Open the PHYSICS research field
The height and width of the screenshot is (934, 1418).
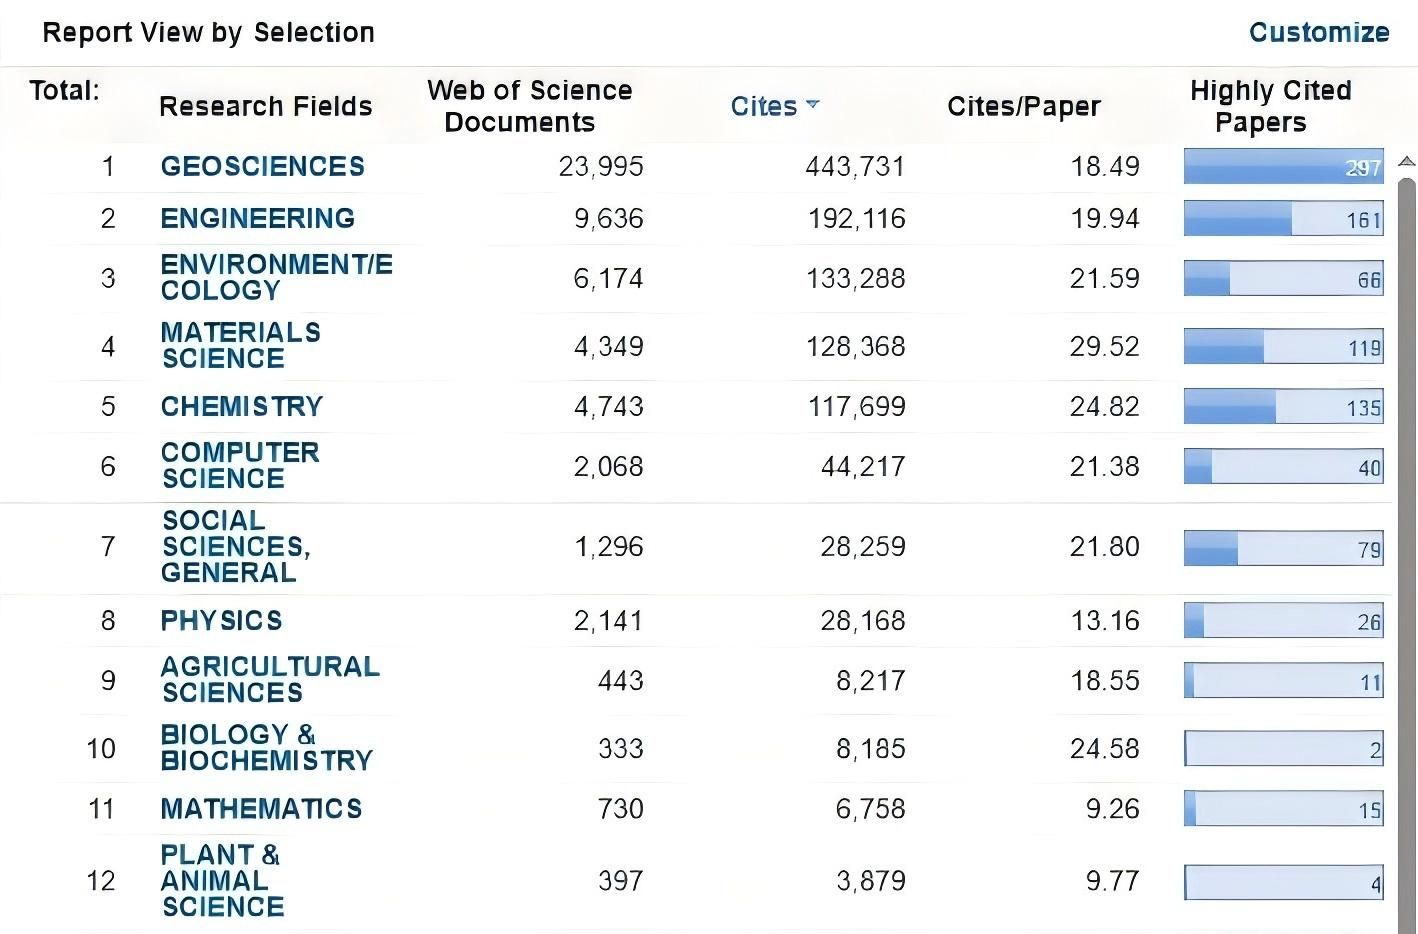click(221, 620)
